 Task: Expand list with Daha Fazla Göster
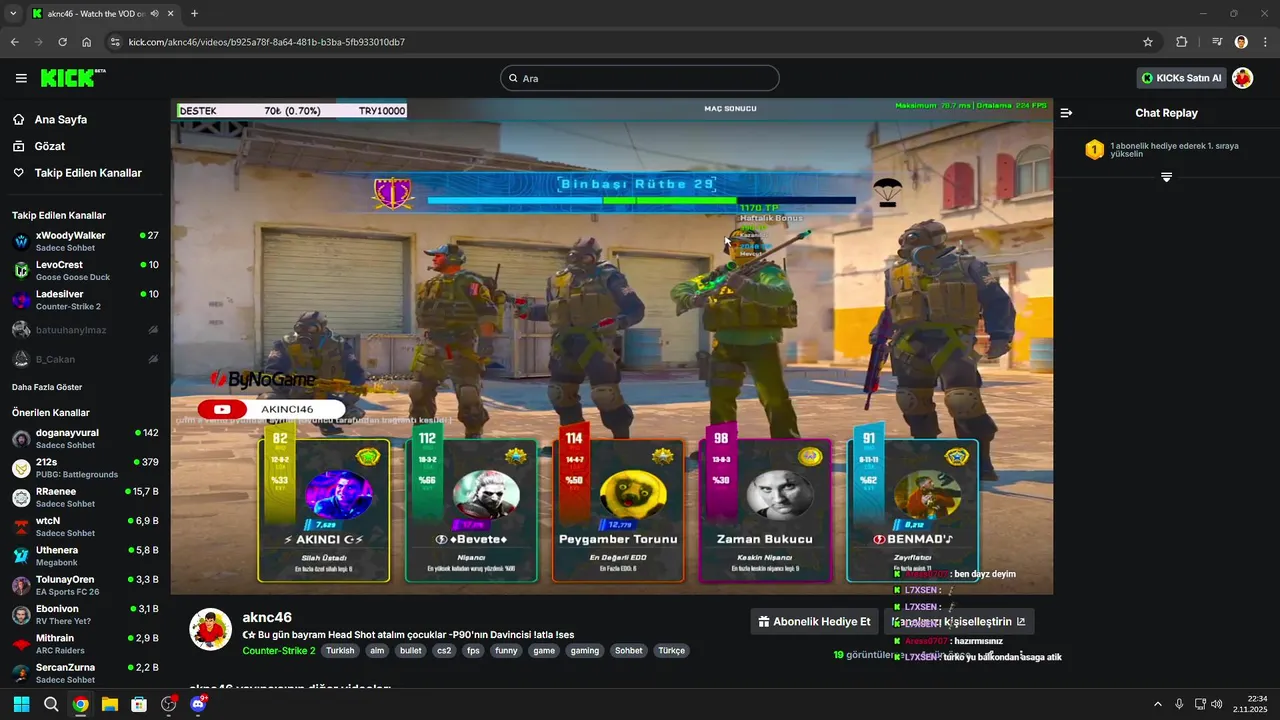pyautogui.click(x=47, y=387)
